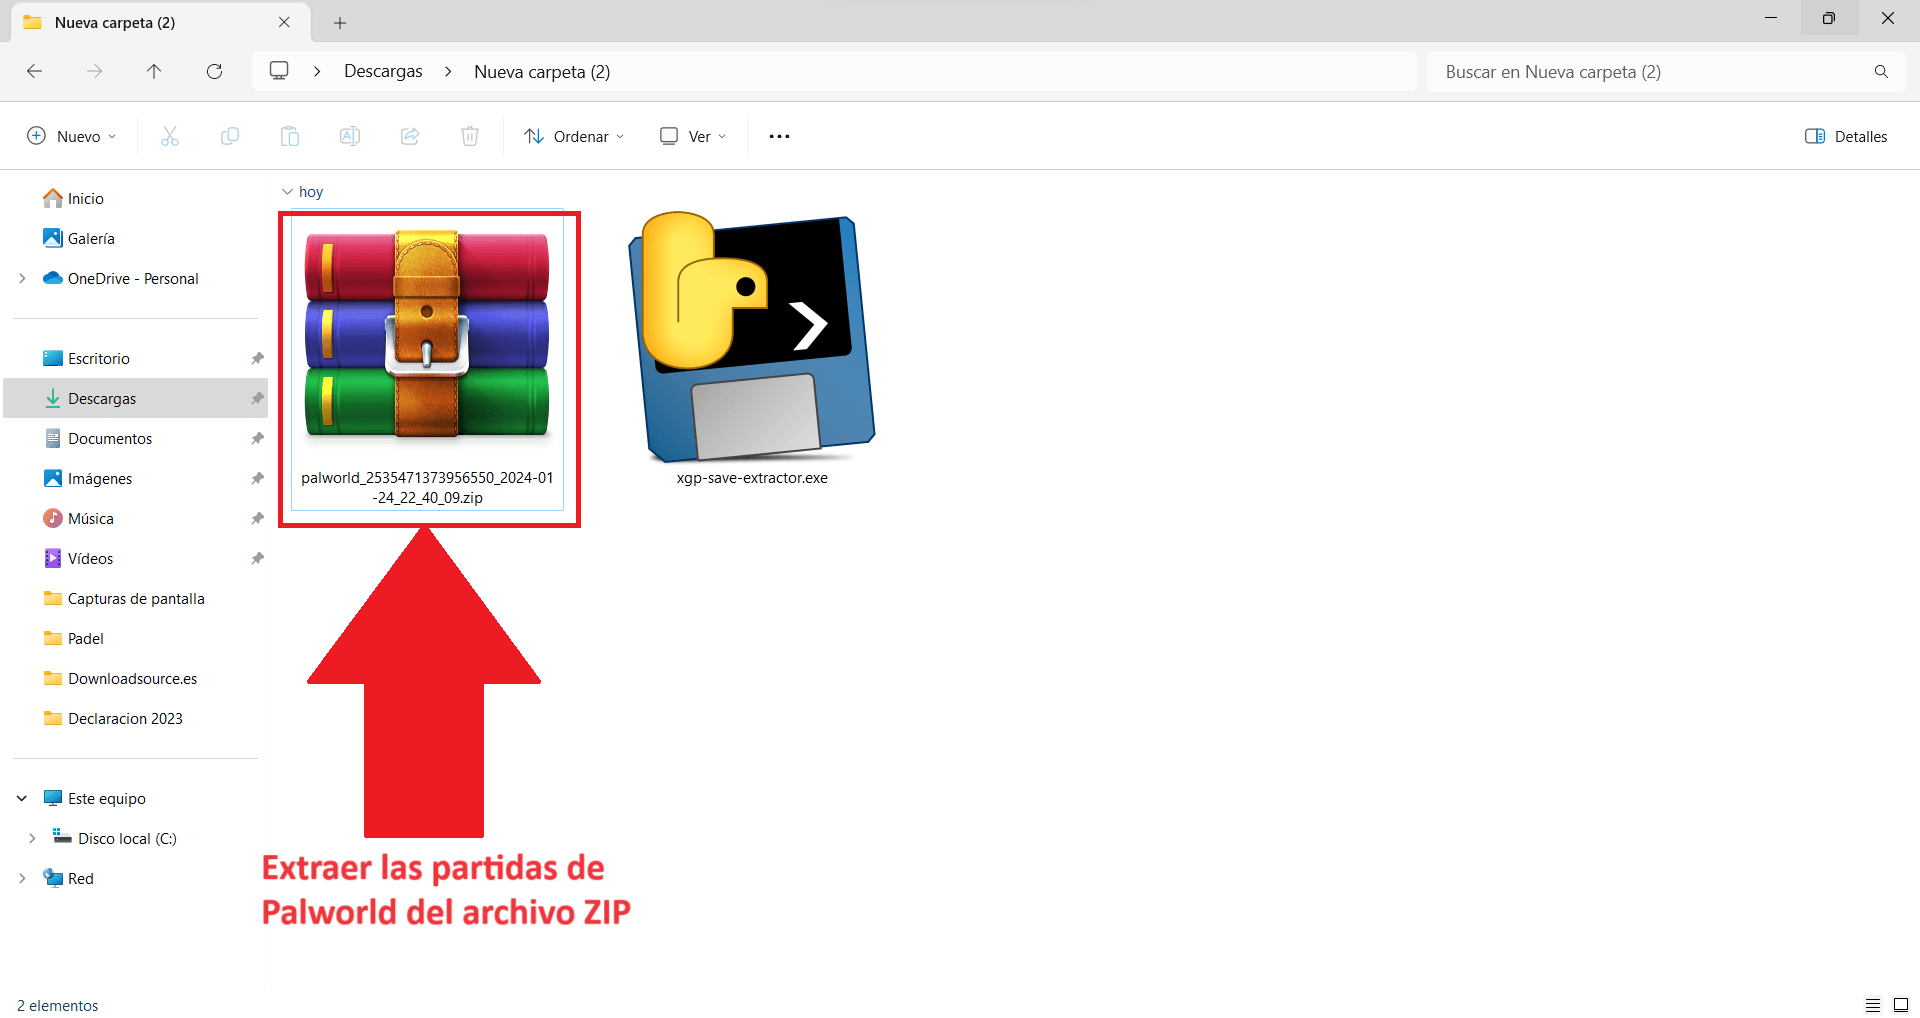Viewport: 1920px width, 1018px height.
Task: Add a new tab with plus button
Action: coord(340,22)
